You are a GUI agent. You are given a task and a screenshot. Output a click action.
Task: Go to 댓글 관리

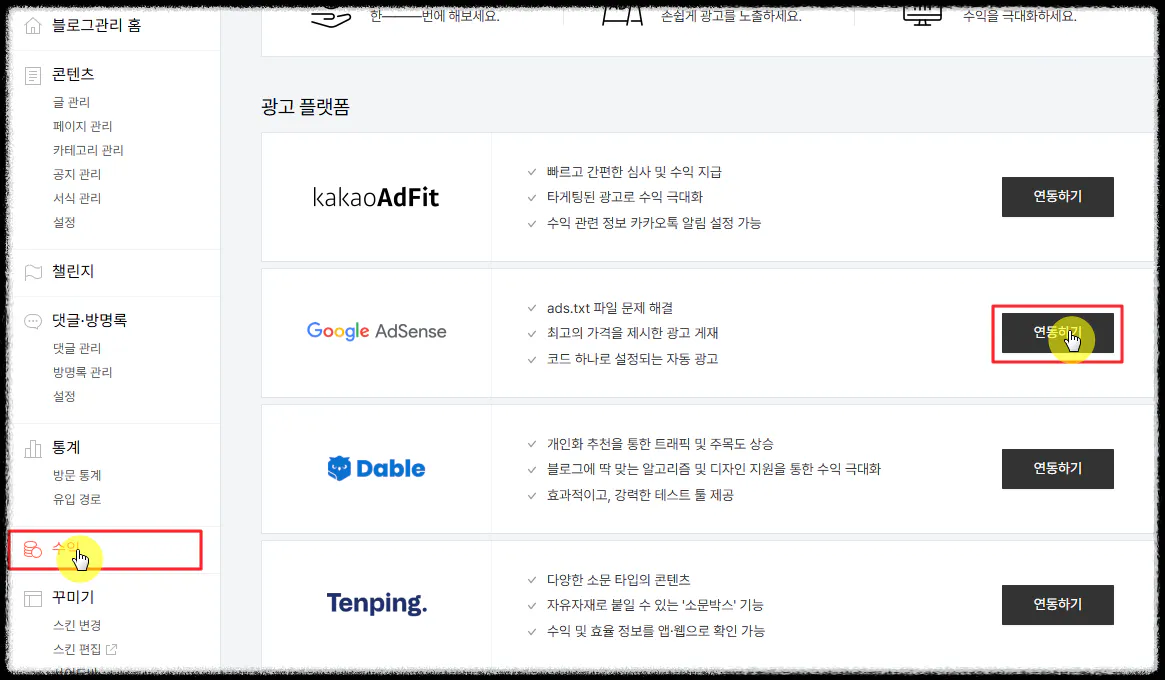(x=77, y=349)
